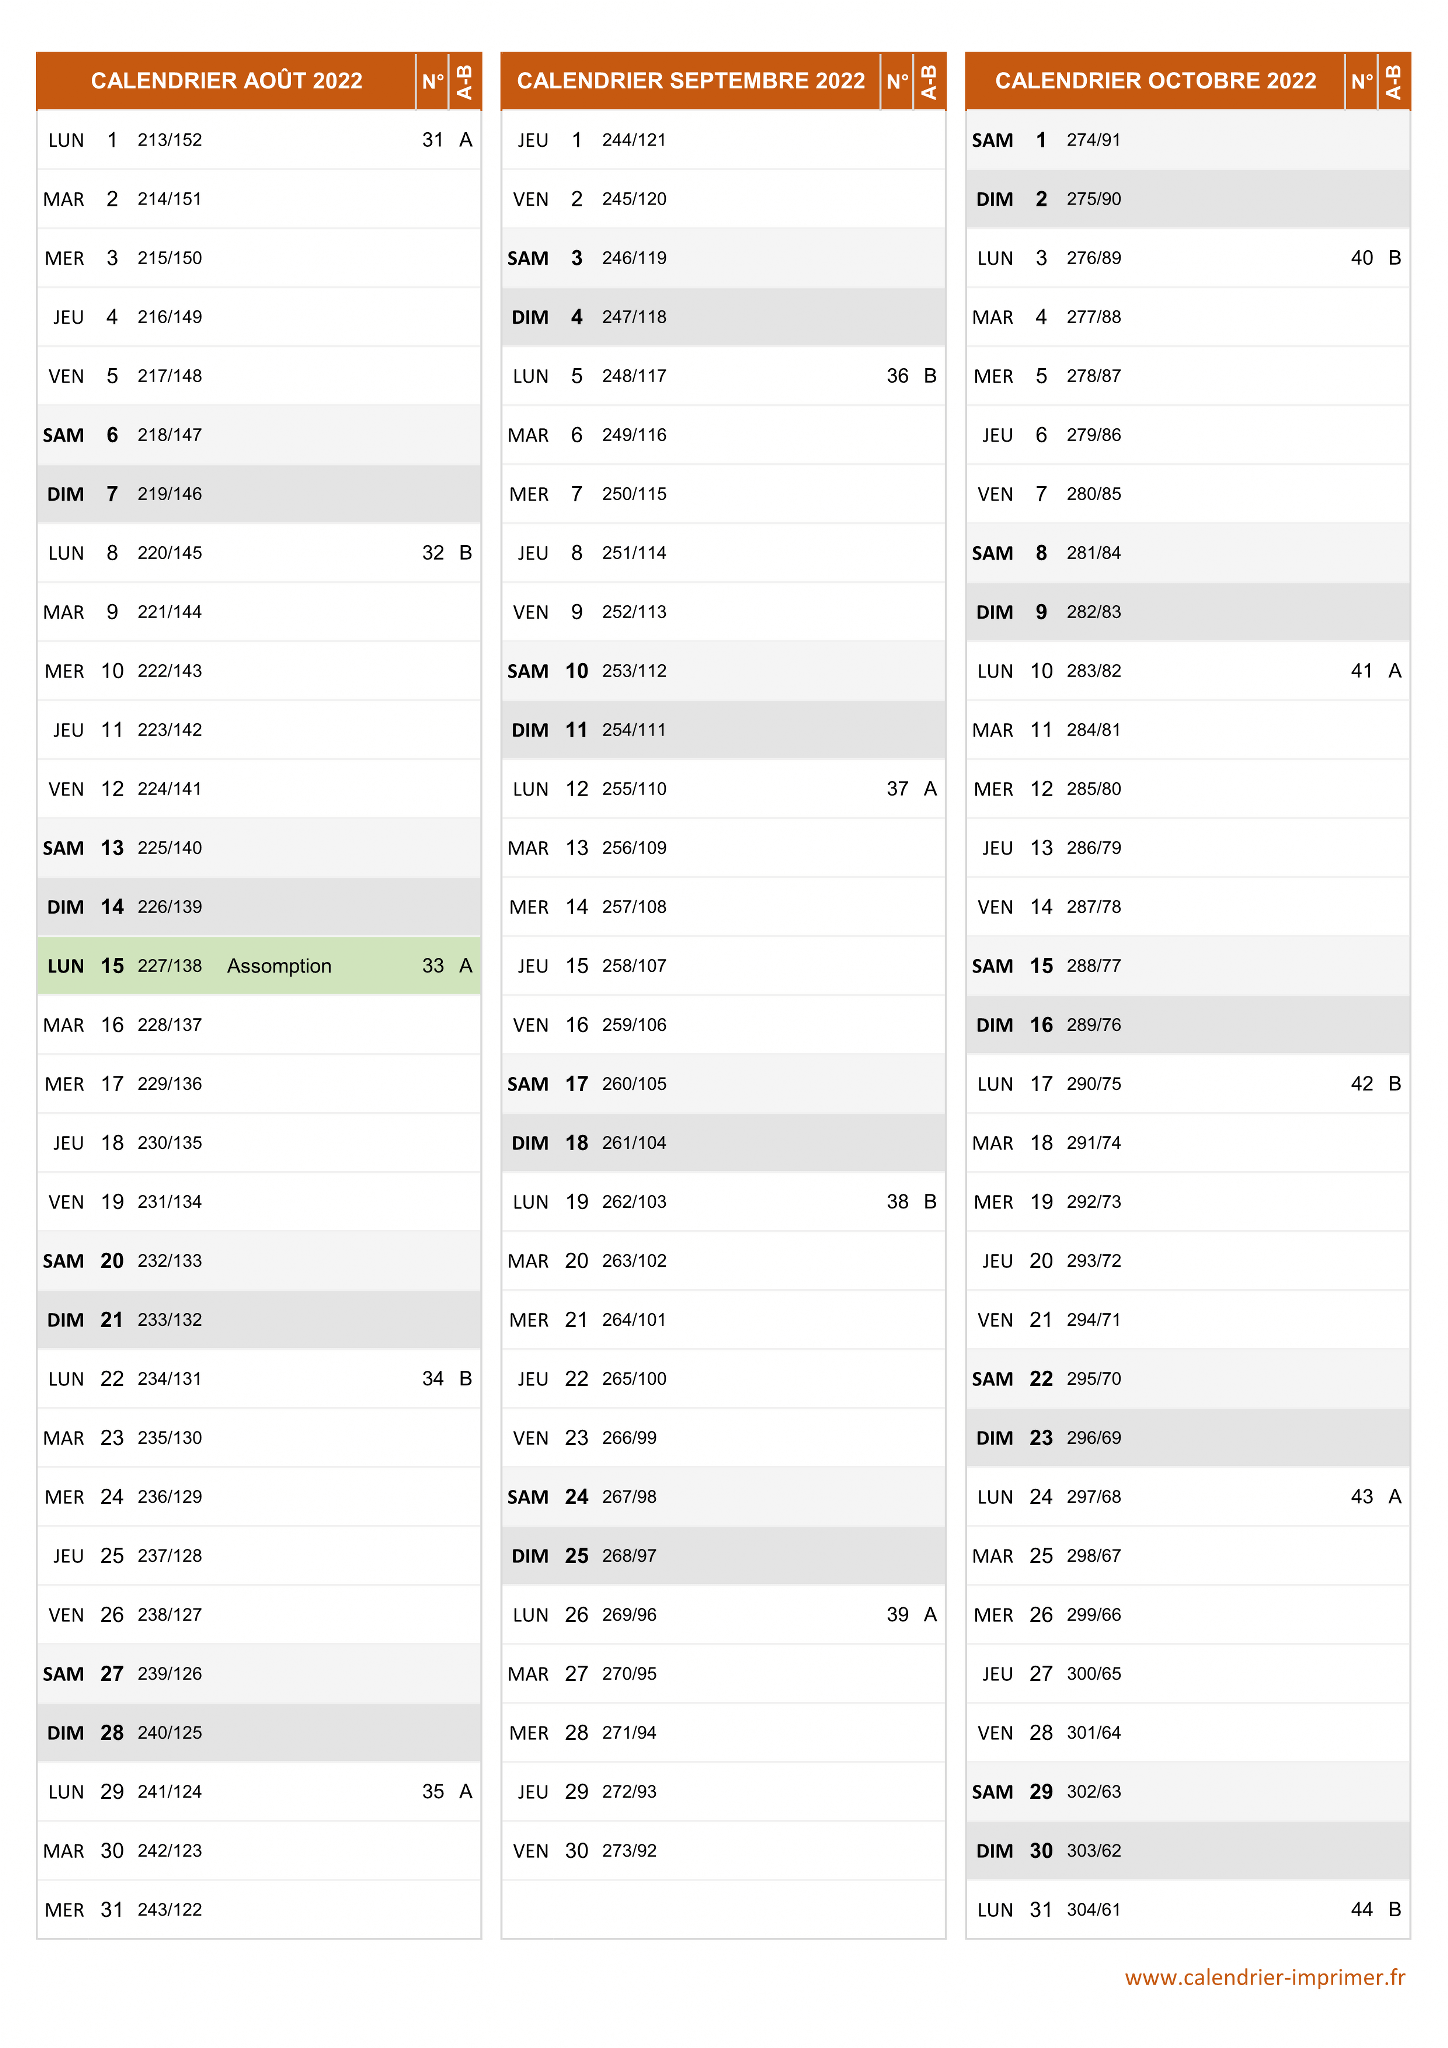The image size is (1448, 2048).
Task: Click week 44 letter B in October
Action: pos(1395,1910)
